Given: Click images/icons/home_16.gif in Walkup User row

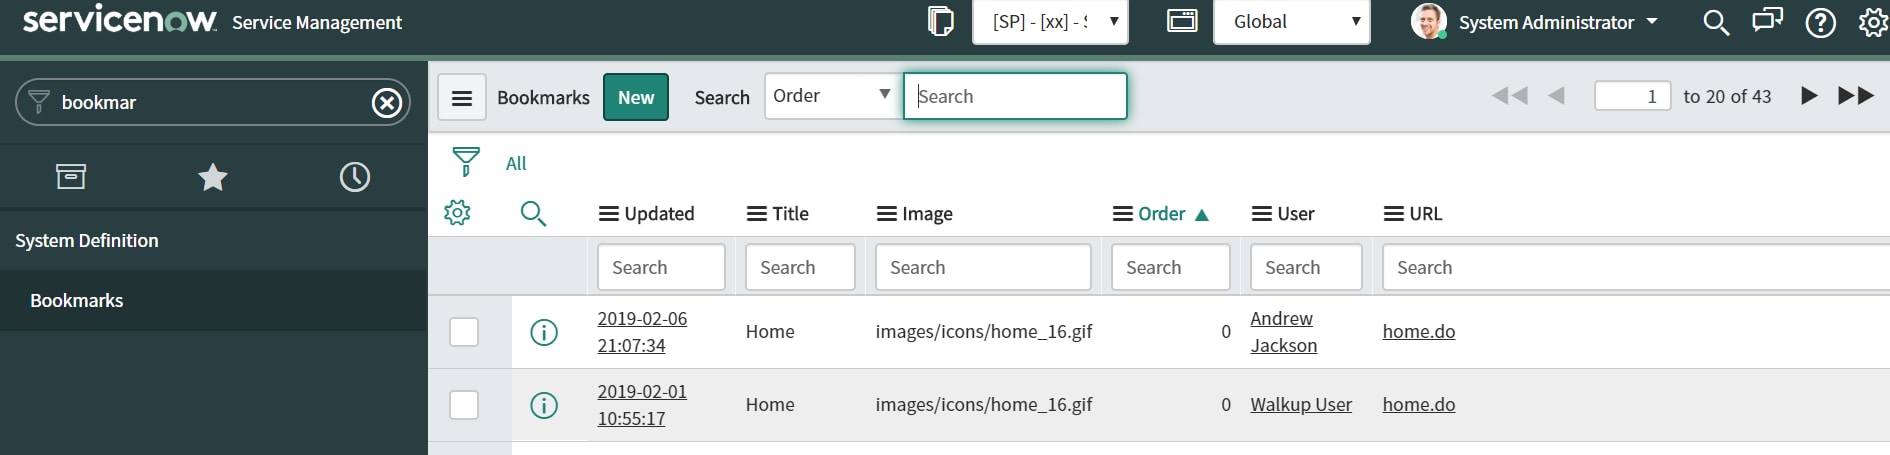Looking at the screenshot, I should coord(984,405).
